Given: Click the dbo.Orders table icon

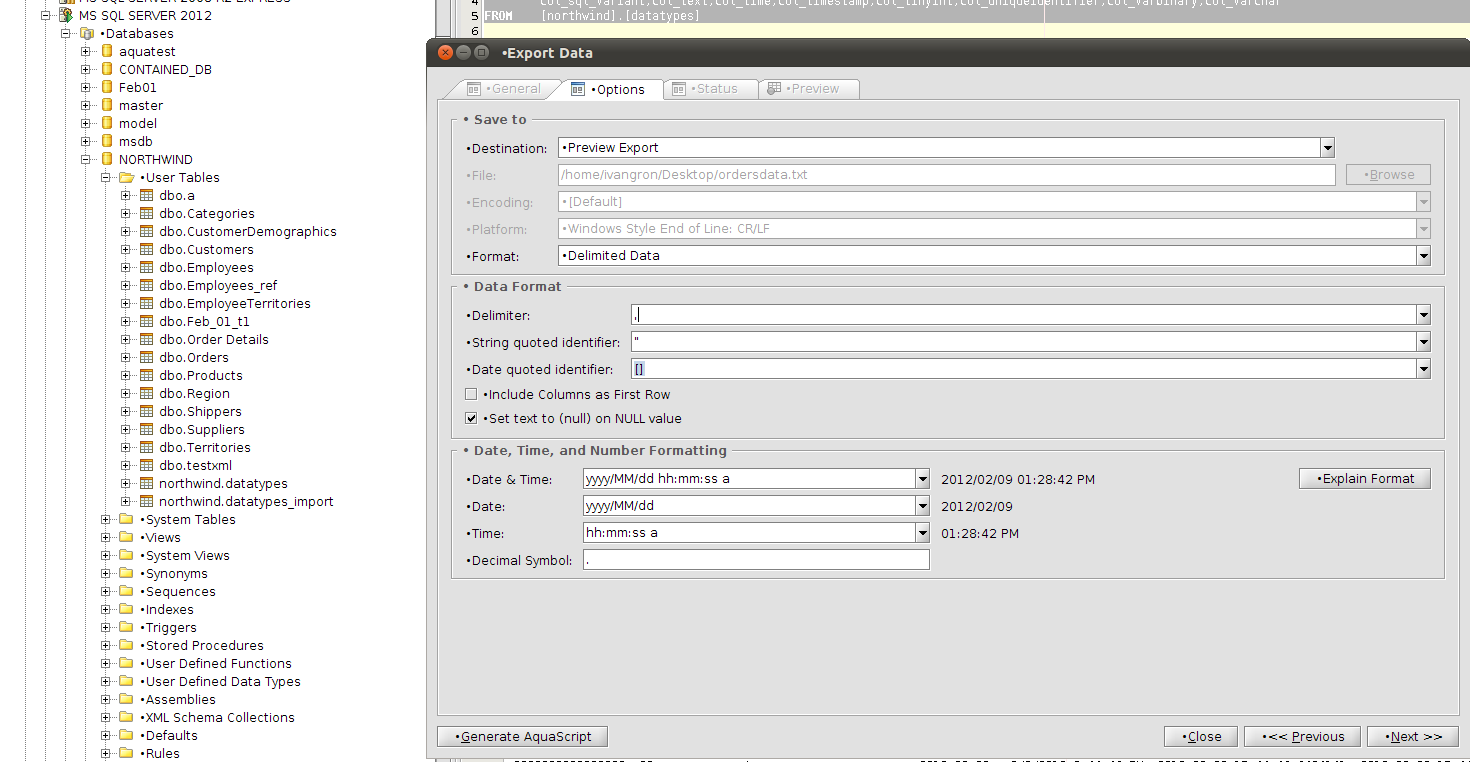Looking at the screenshot, I should click(x=146, y=357).
